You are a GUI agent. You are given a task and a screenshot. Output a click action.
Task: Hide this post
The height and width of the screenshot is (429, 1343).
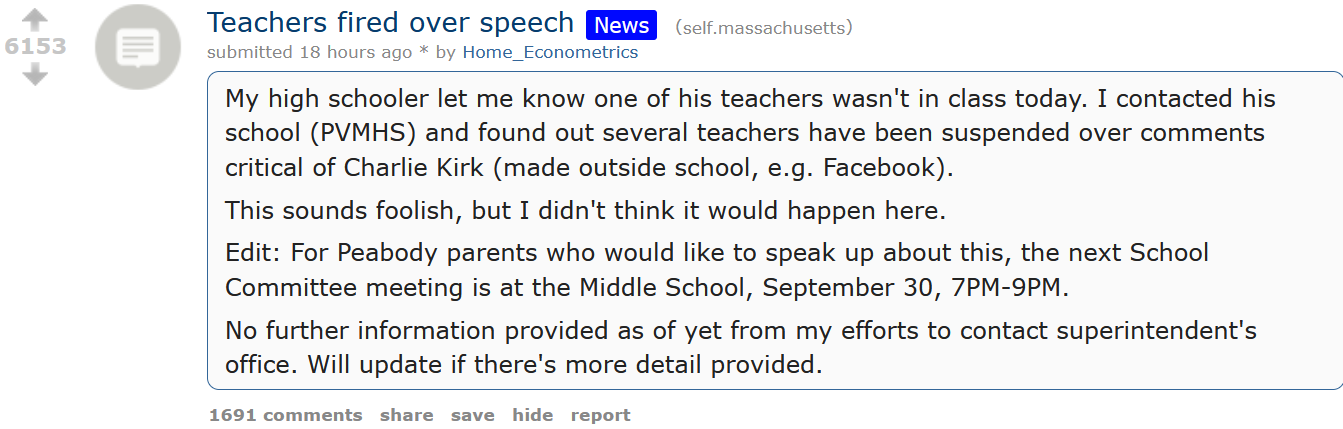[533, 415]
